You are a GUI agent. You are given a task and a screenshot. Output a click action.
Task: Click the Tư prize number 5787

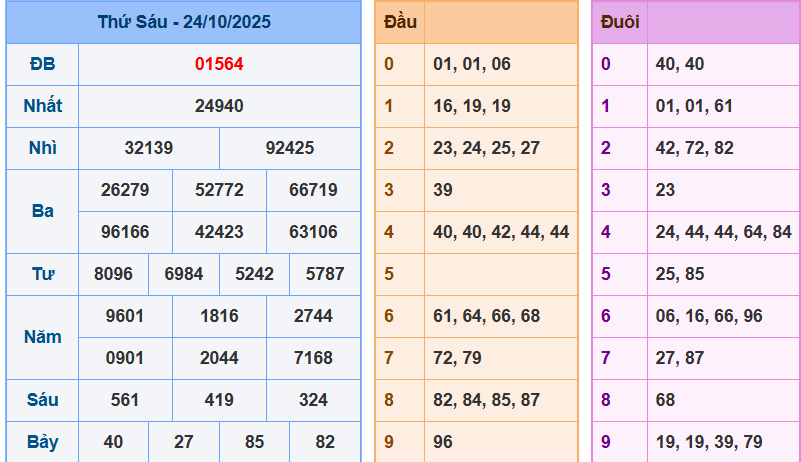tap(325, 274)
